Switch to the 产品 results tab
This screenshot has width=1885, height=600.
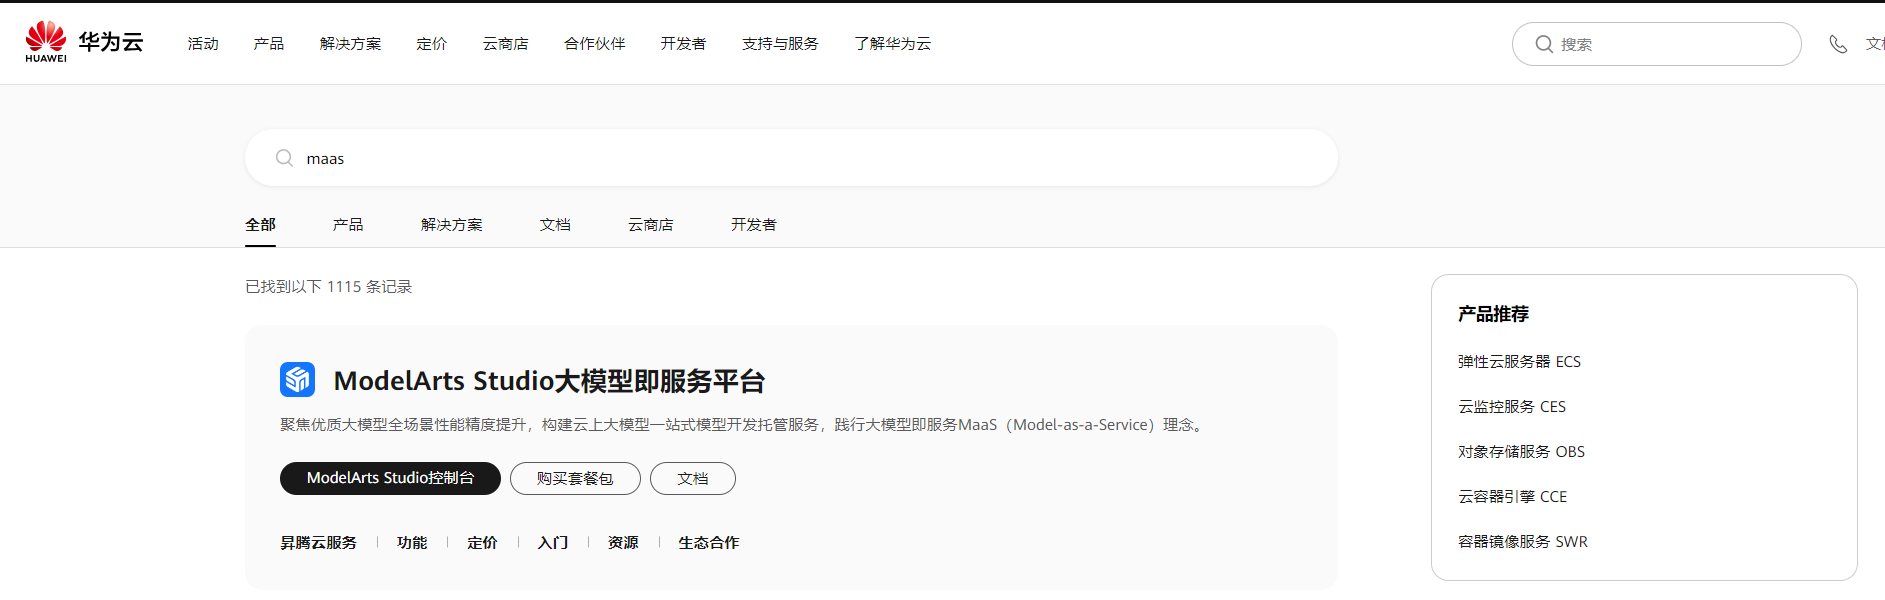348,225
